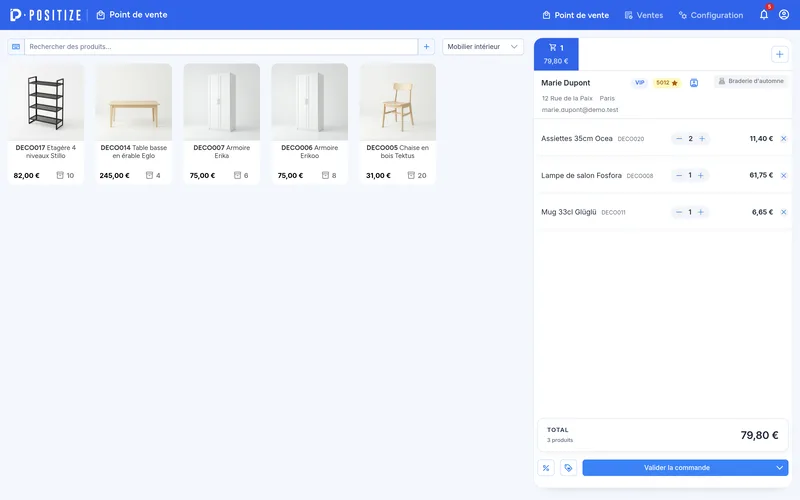The height and width of the screenshot is (500, 800).
Task: Click the Point de vente header title
Action: point(132,15)
